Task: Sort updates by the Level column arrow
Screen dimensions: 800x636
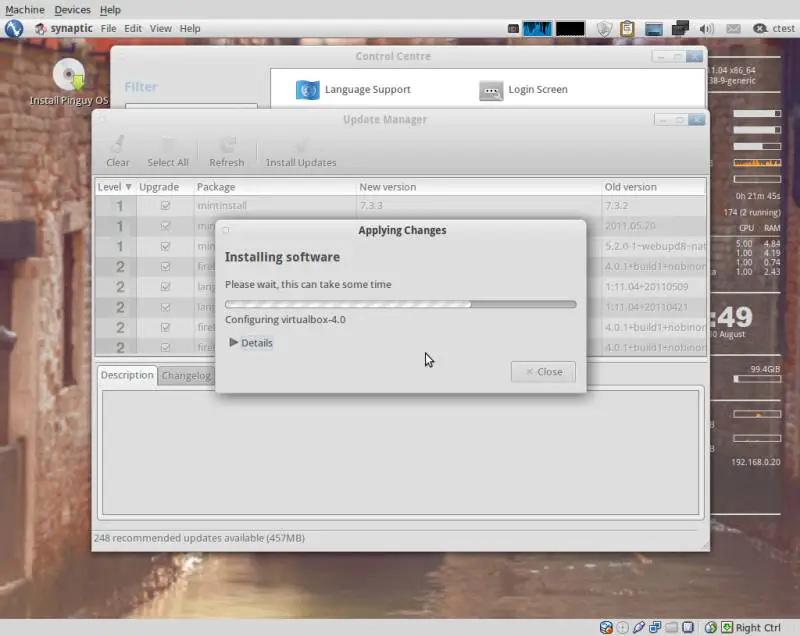Action: (x=128, y=187)
